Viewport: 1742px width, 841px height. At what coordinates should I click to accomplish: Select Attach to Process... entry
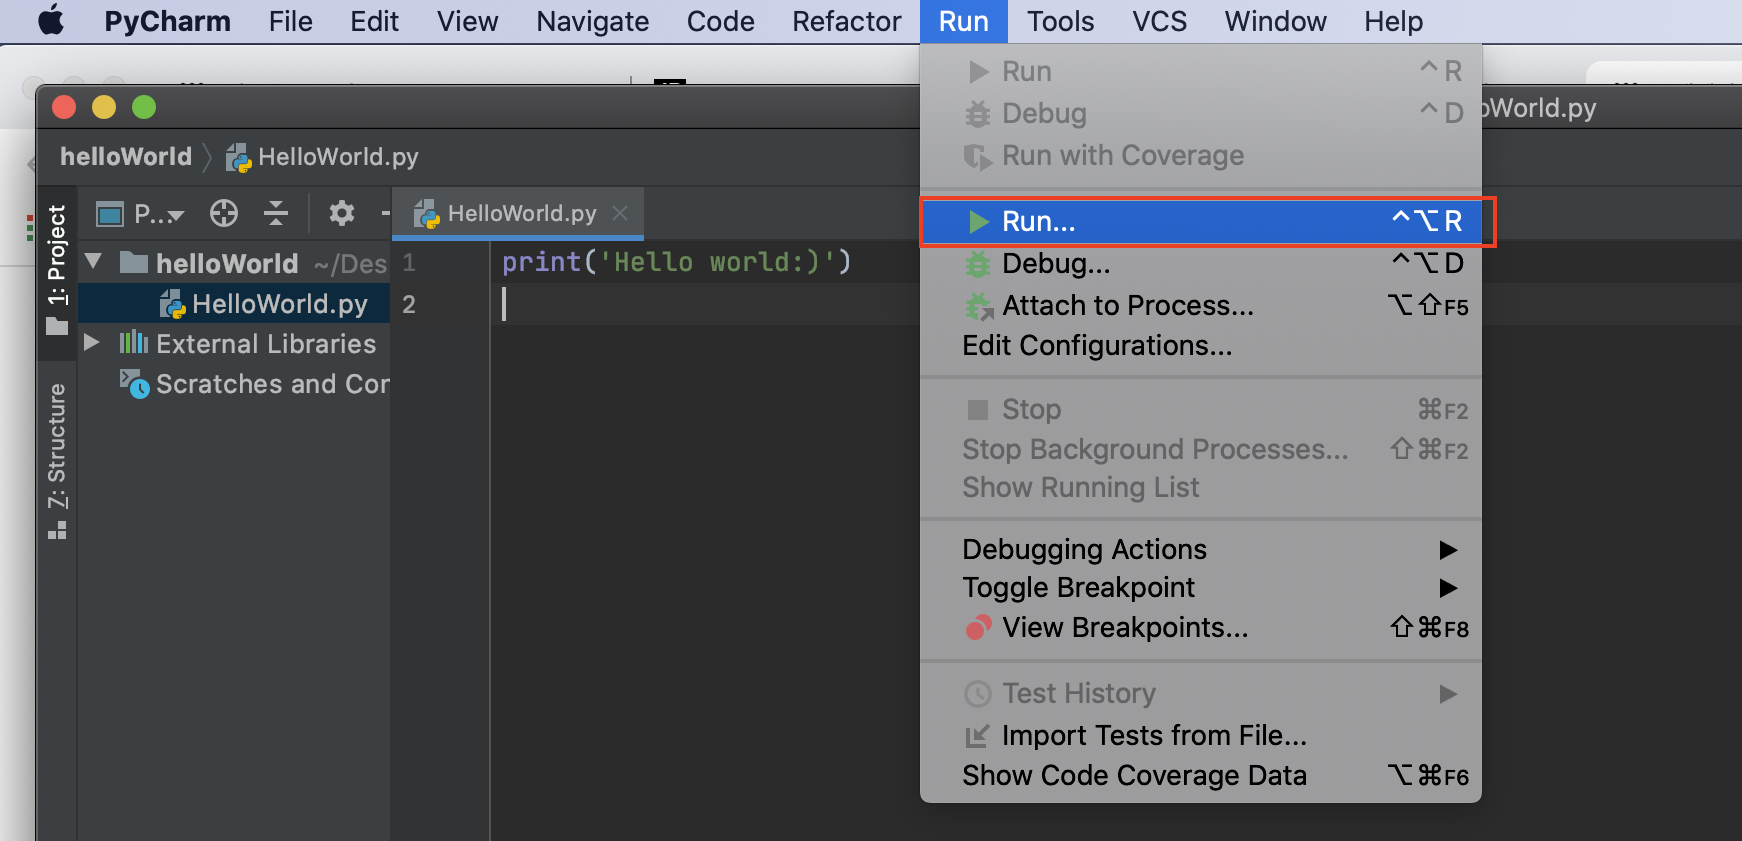point(1201,305)
